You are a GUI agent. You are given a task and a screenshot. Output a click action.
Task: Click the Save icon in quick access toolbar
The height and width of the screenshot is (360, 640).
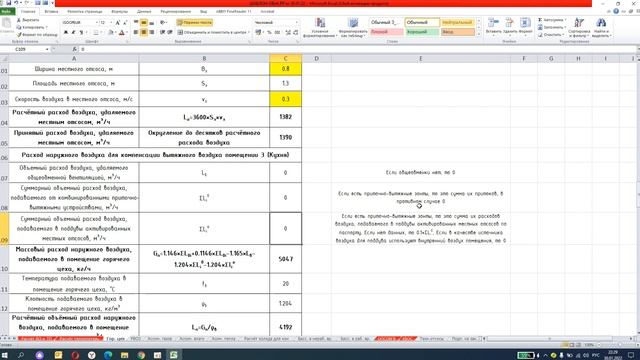[8, 3]
